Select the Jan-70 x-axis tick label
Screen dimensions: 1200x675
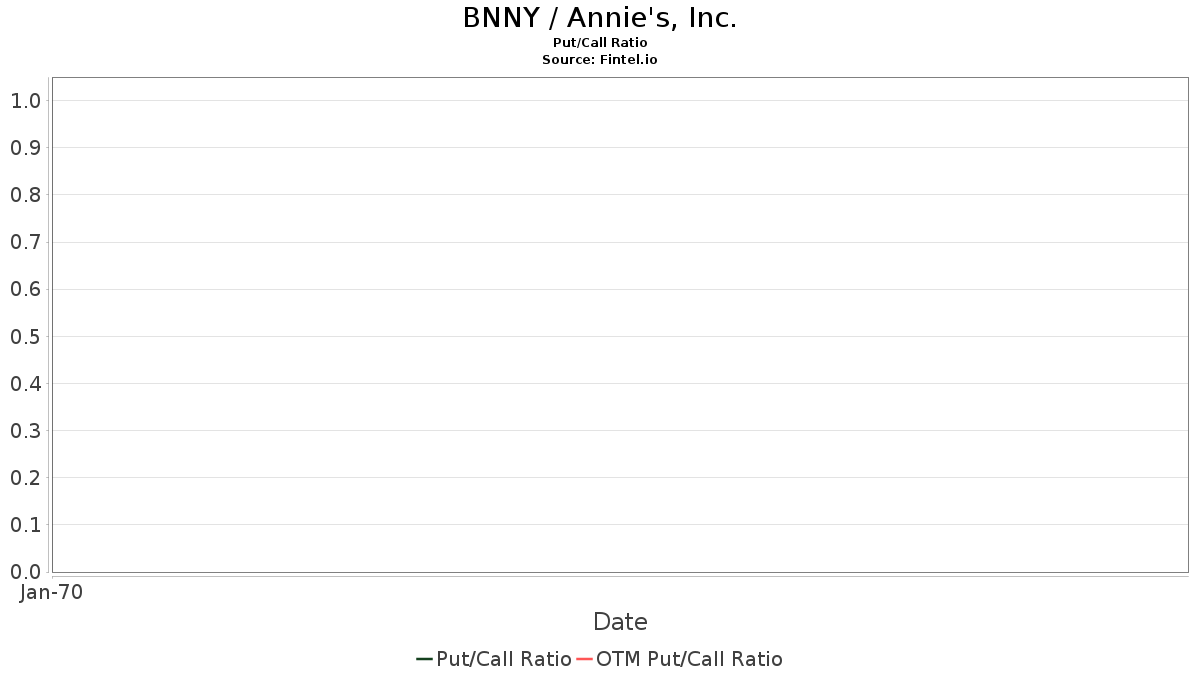(x=51, y=592)
